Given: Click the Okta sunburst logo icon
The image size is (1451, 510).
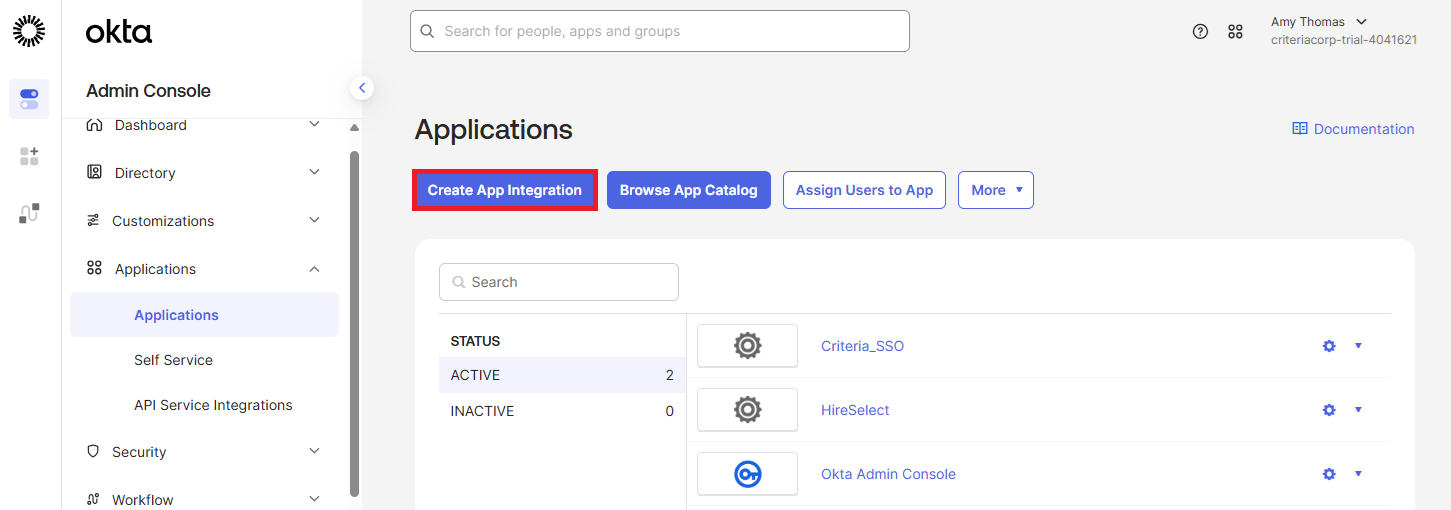Looking at the screenshot, I should (x=29, y=31).
